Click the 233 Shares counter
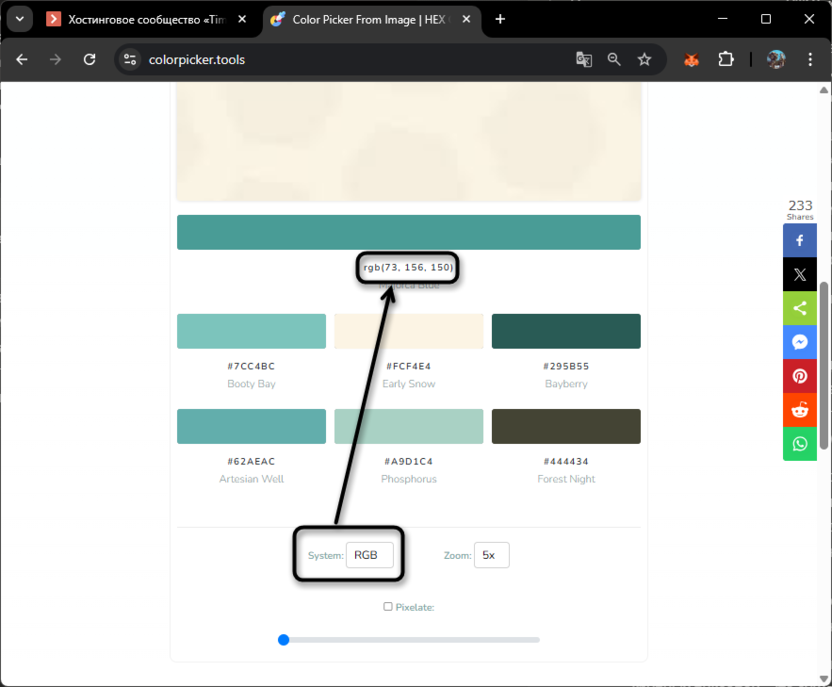The image size is (832, 687). [x=800, y=210]
